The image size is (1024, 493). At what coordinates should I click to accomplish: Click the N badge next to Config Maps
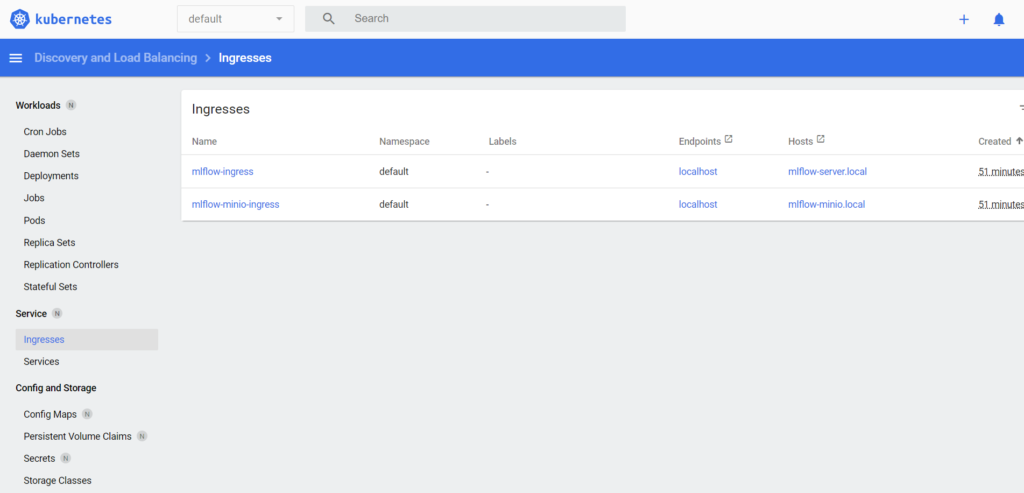click(x=87, y=414)
